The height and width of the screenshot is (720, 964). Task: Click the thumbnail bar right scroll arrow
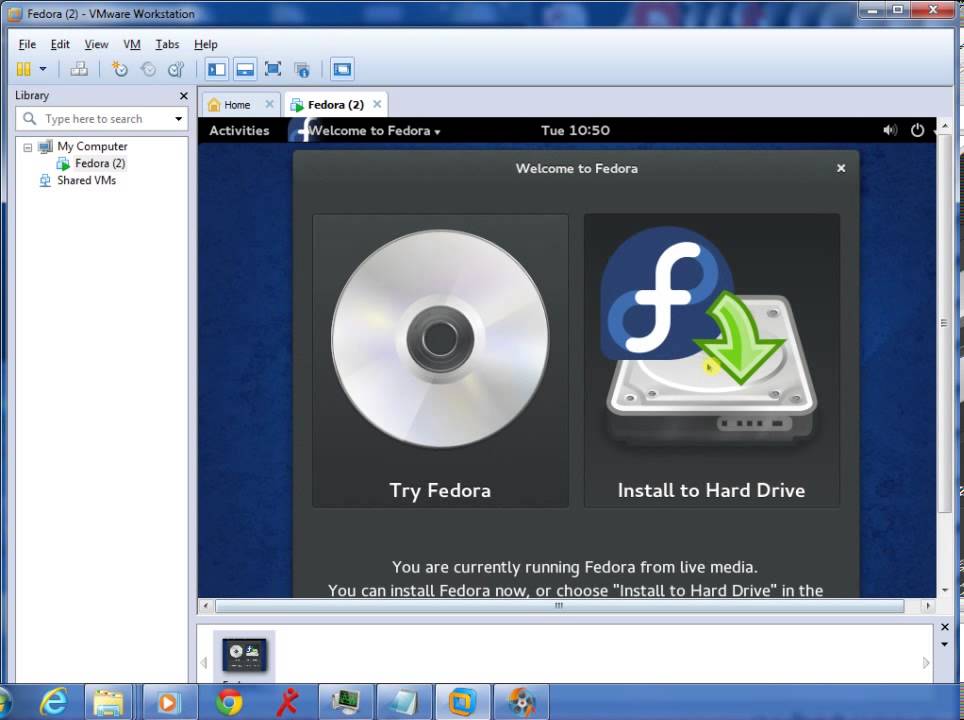pos(926,663)
